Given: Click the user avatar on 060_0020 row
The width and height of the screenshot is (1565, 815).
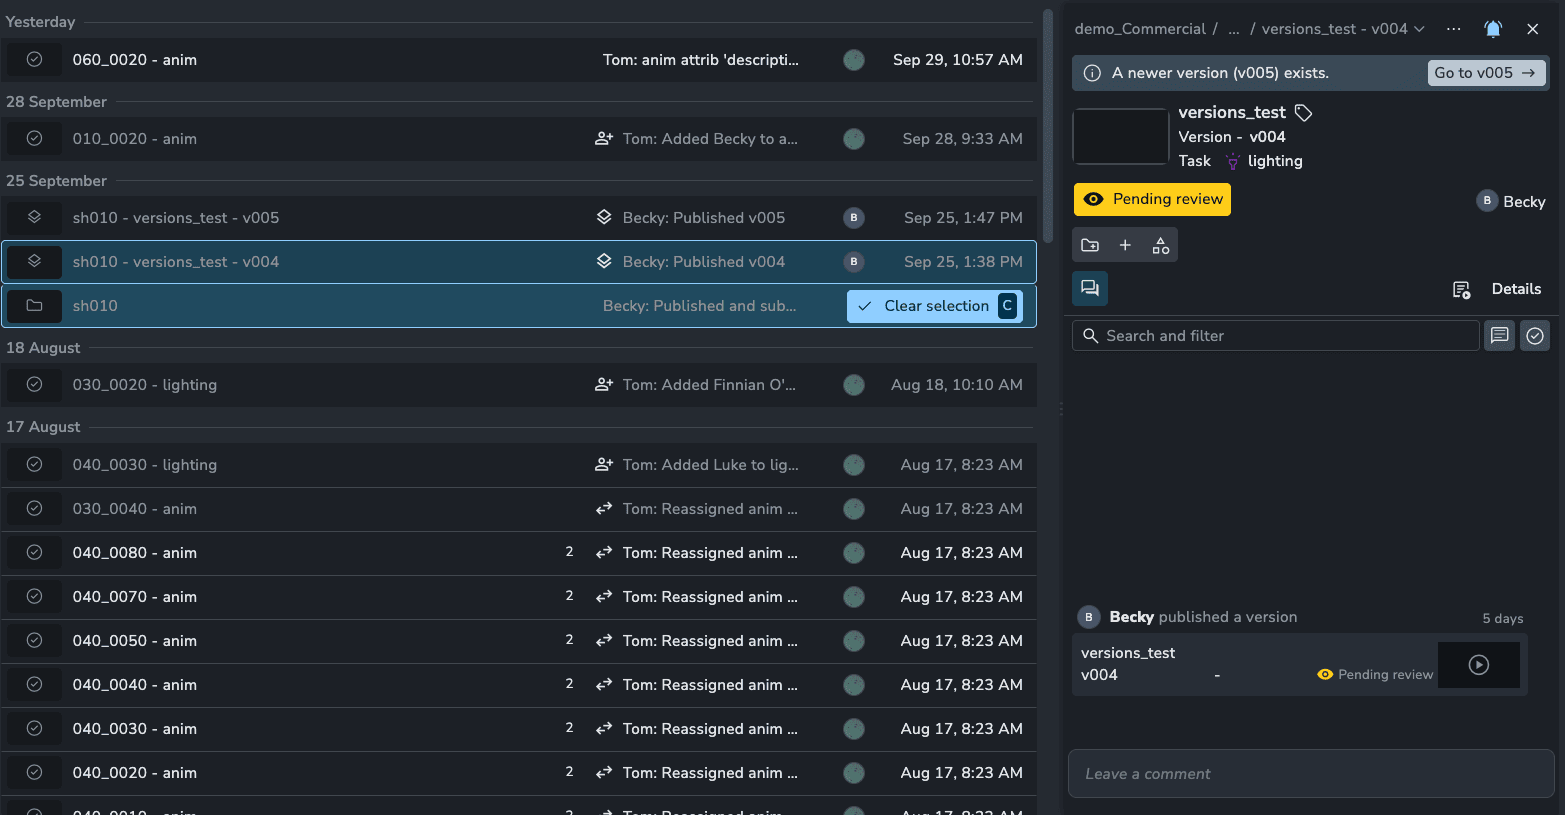Looking at the screenshot, I should 853,60.
